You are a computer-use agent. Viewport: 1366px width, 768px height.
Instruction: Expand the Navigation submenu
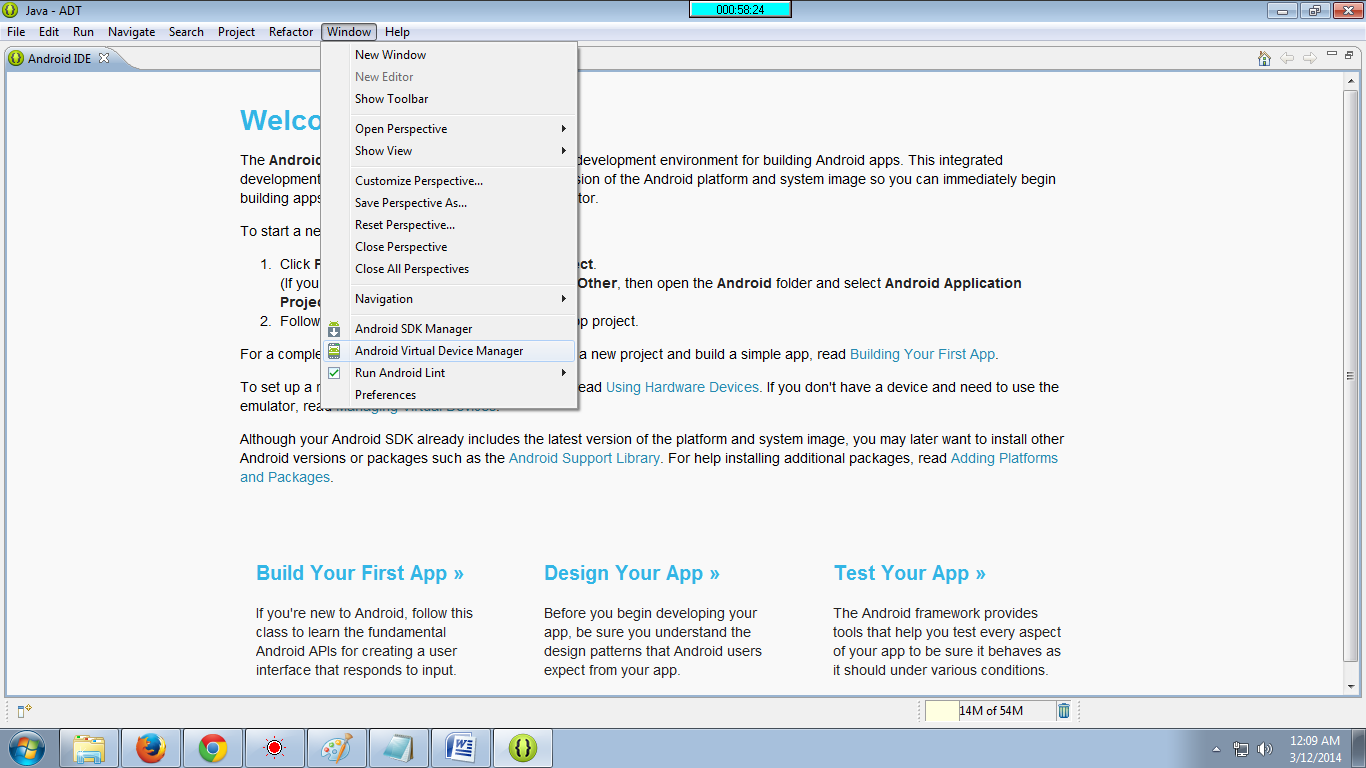[x=383, y=298]
